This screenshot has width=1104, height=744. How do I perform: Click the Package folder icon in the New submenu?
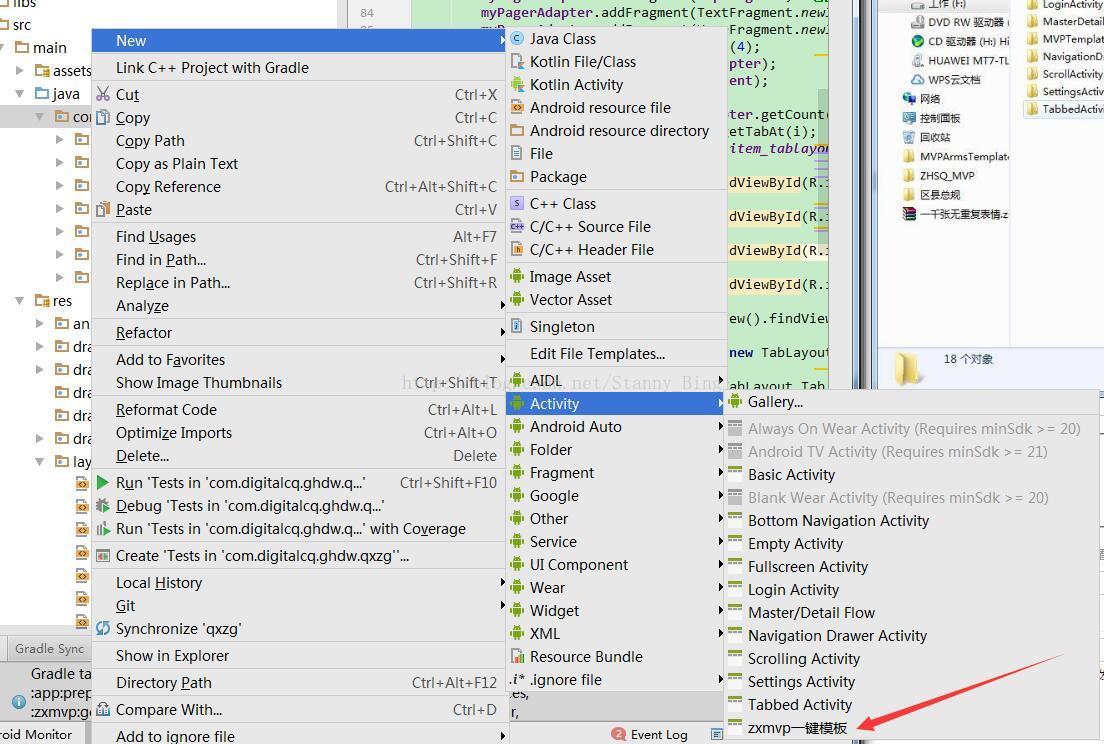point(517,176)
